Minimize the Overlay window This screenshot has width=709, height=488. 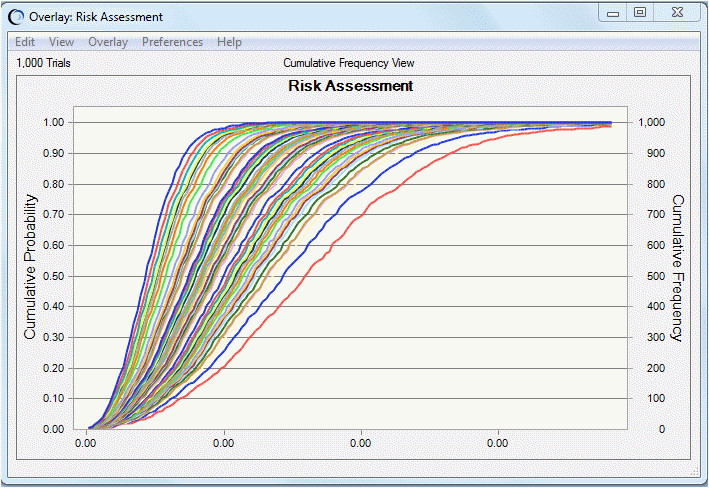coord(613,13)
